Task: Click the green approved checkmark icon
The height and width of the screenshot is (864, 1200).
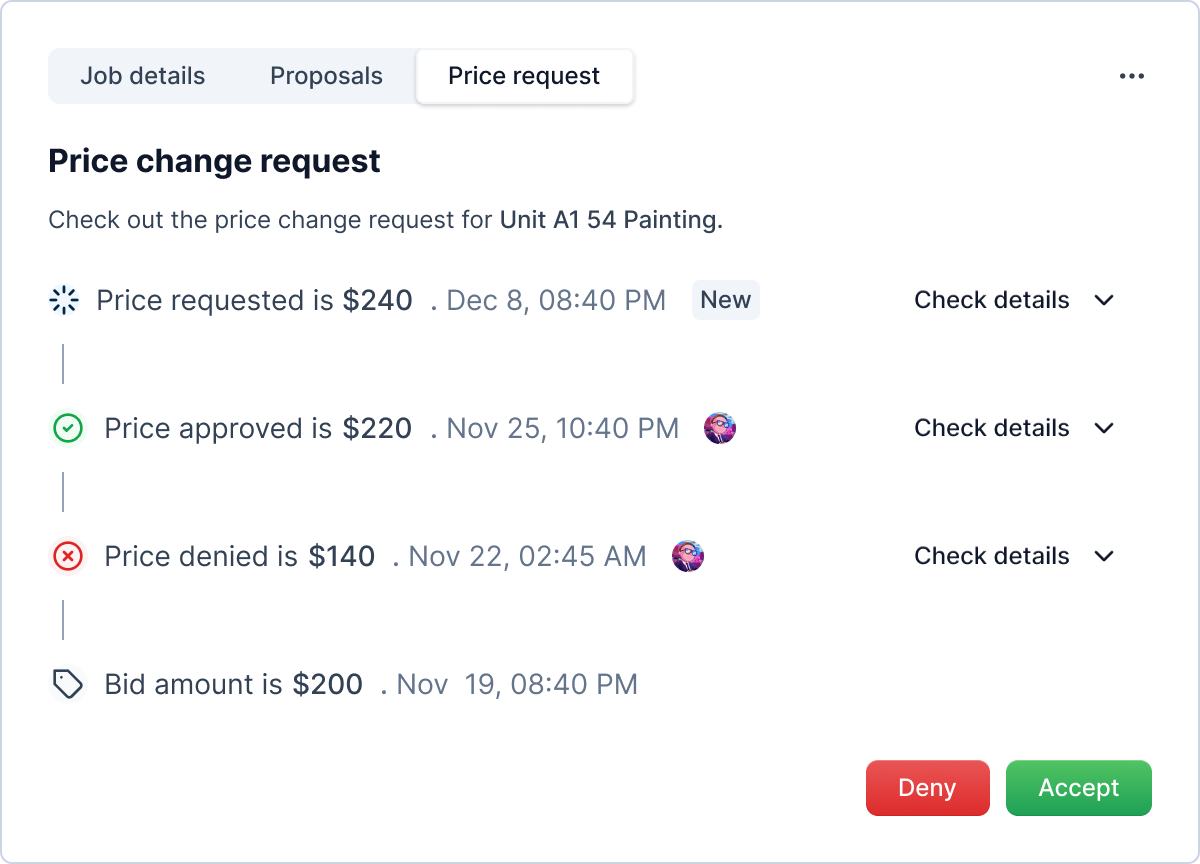Action: 68,428
